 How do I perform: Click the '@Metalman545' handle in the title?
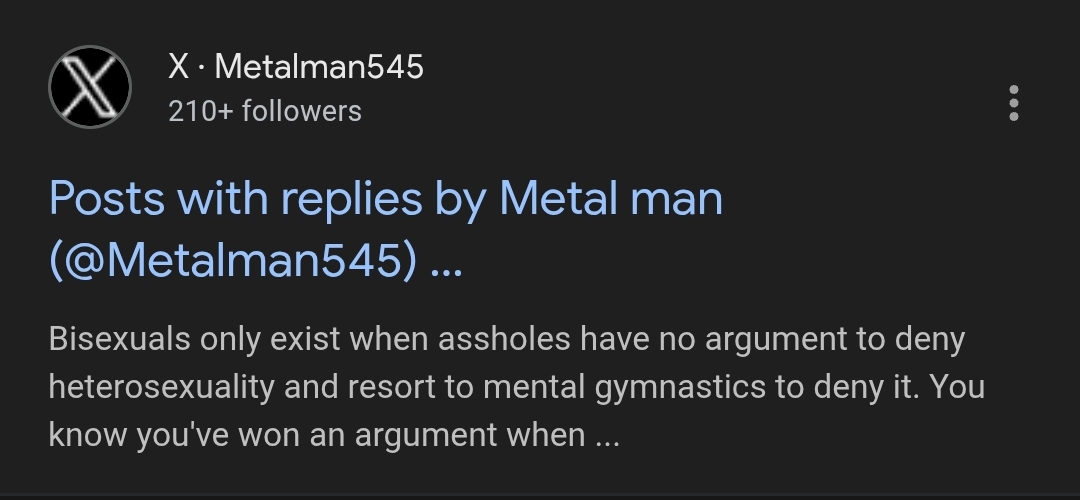pyautogui.click(x=234, y=262)
